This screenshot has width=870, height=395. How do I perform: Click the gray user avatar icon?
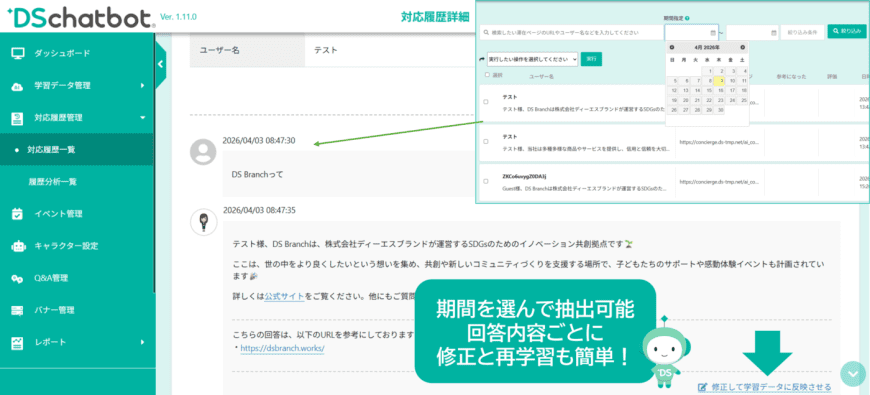pos(203,152)
